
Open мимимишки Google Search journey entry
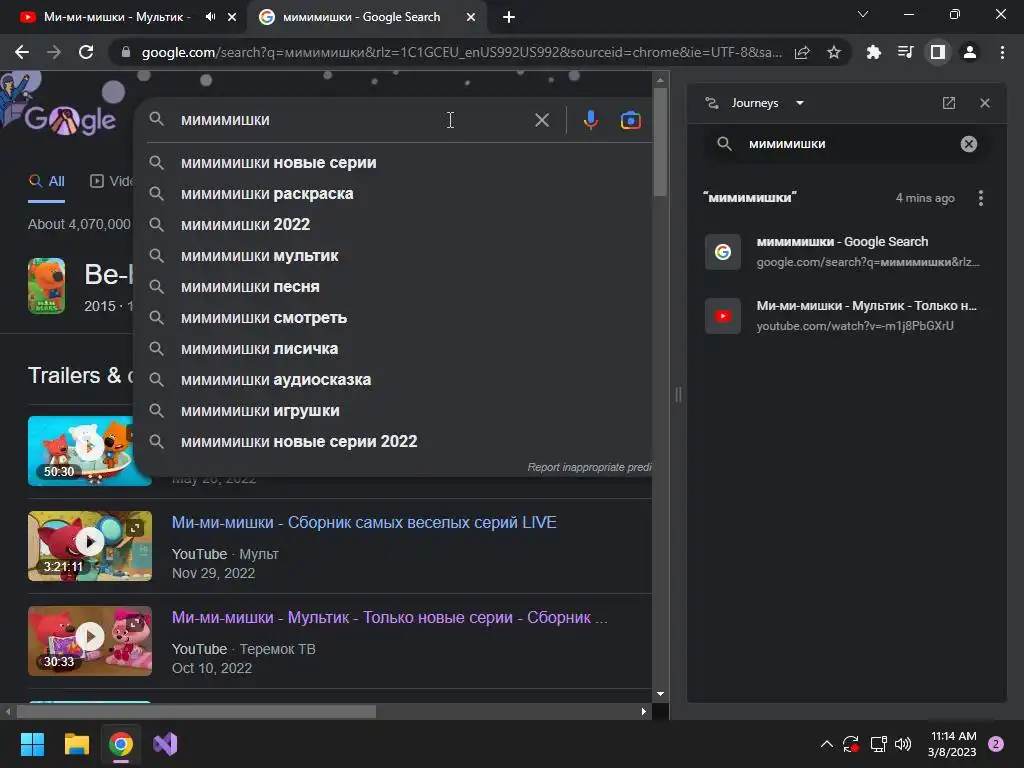pos(846,251)
